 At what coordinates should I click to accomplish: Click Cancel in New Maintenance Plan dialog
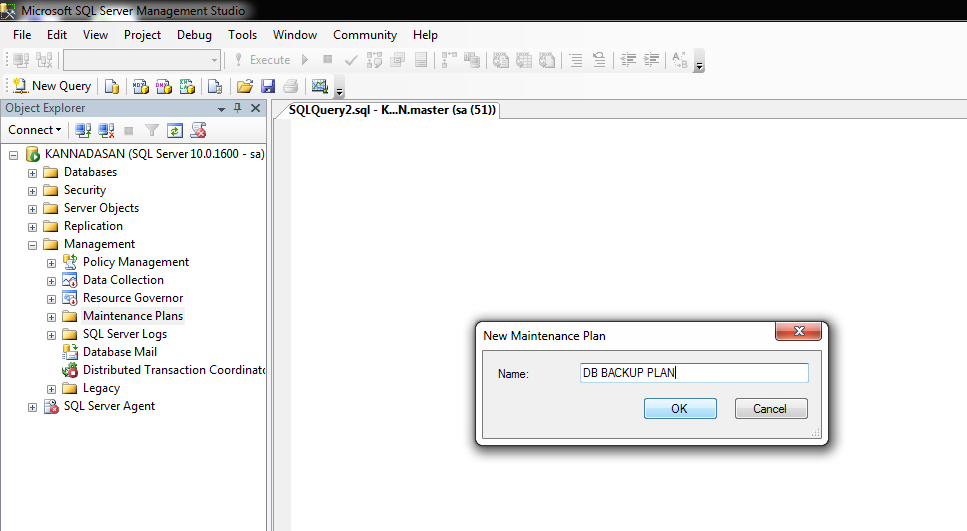(771, 408)
